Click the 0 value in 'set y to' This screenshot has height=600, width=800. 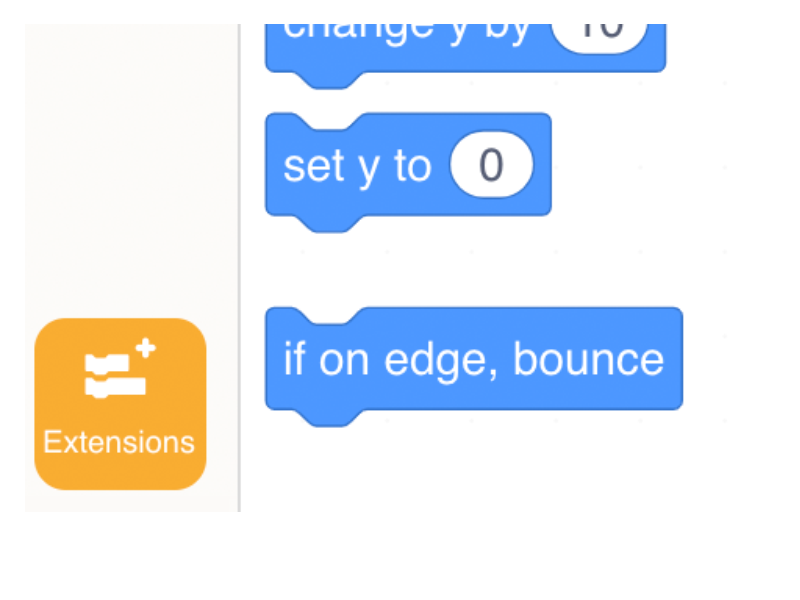pos(491,165)
